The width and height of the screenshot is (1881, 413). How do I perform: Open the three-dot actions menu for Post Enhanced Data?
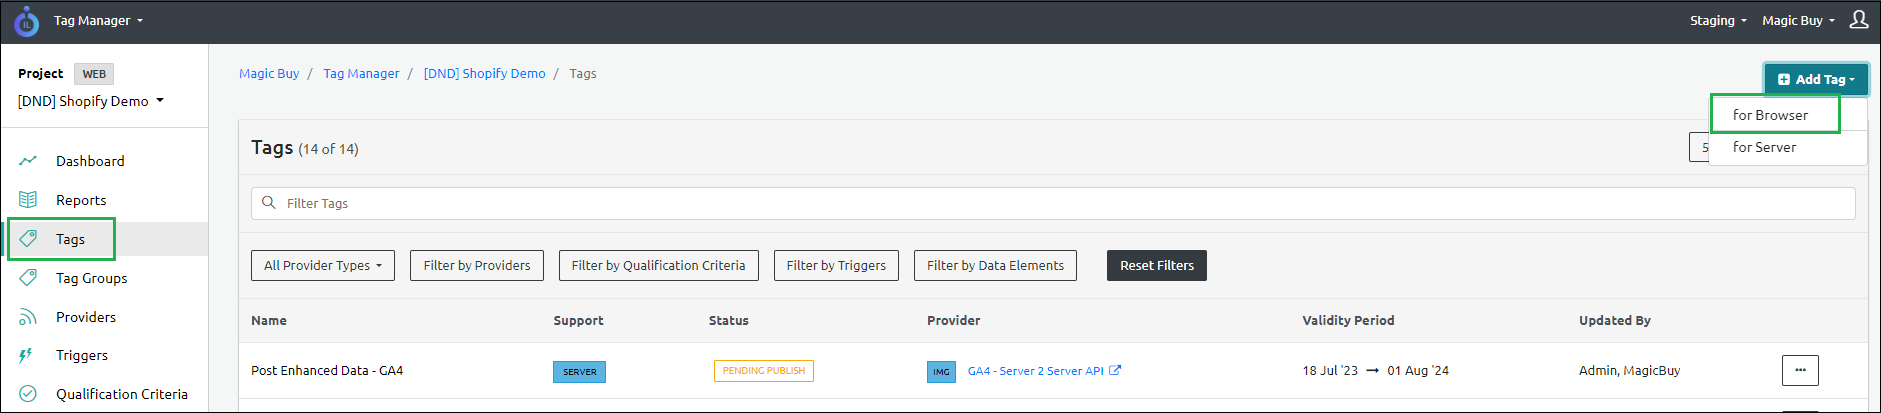(1799, 370)
